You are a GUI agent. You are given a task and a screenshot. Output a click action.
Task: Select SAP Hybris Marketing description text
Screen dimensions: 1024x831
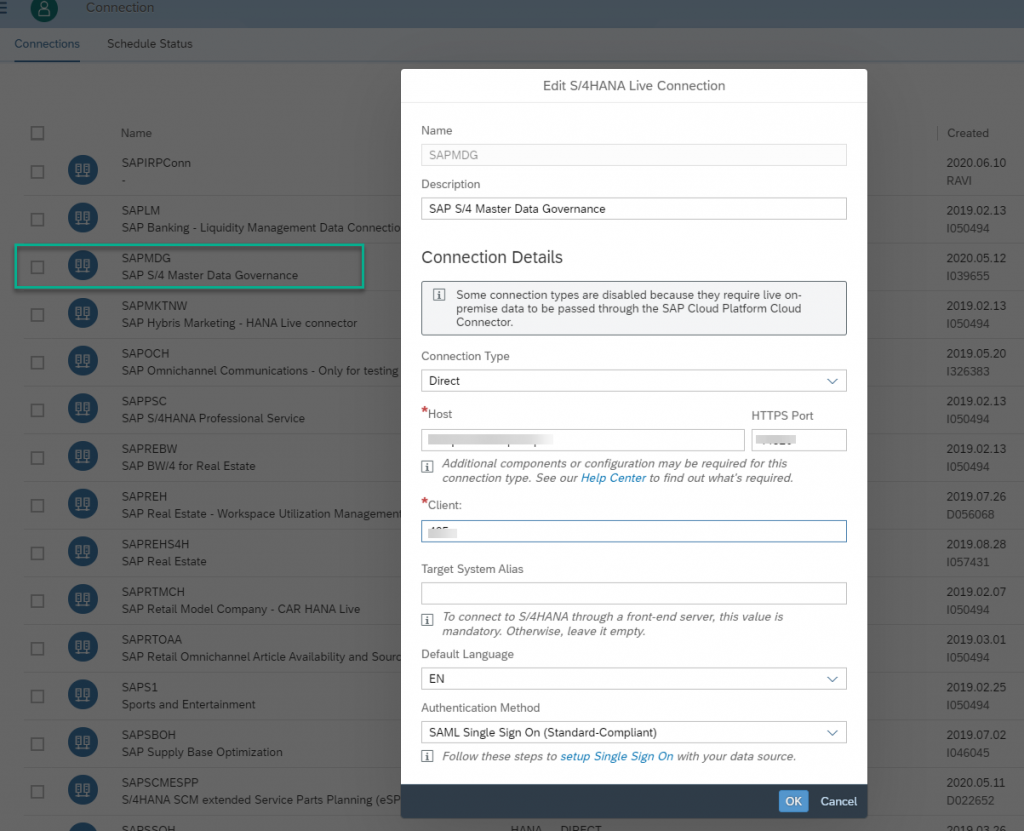click(x=239, y=323)
